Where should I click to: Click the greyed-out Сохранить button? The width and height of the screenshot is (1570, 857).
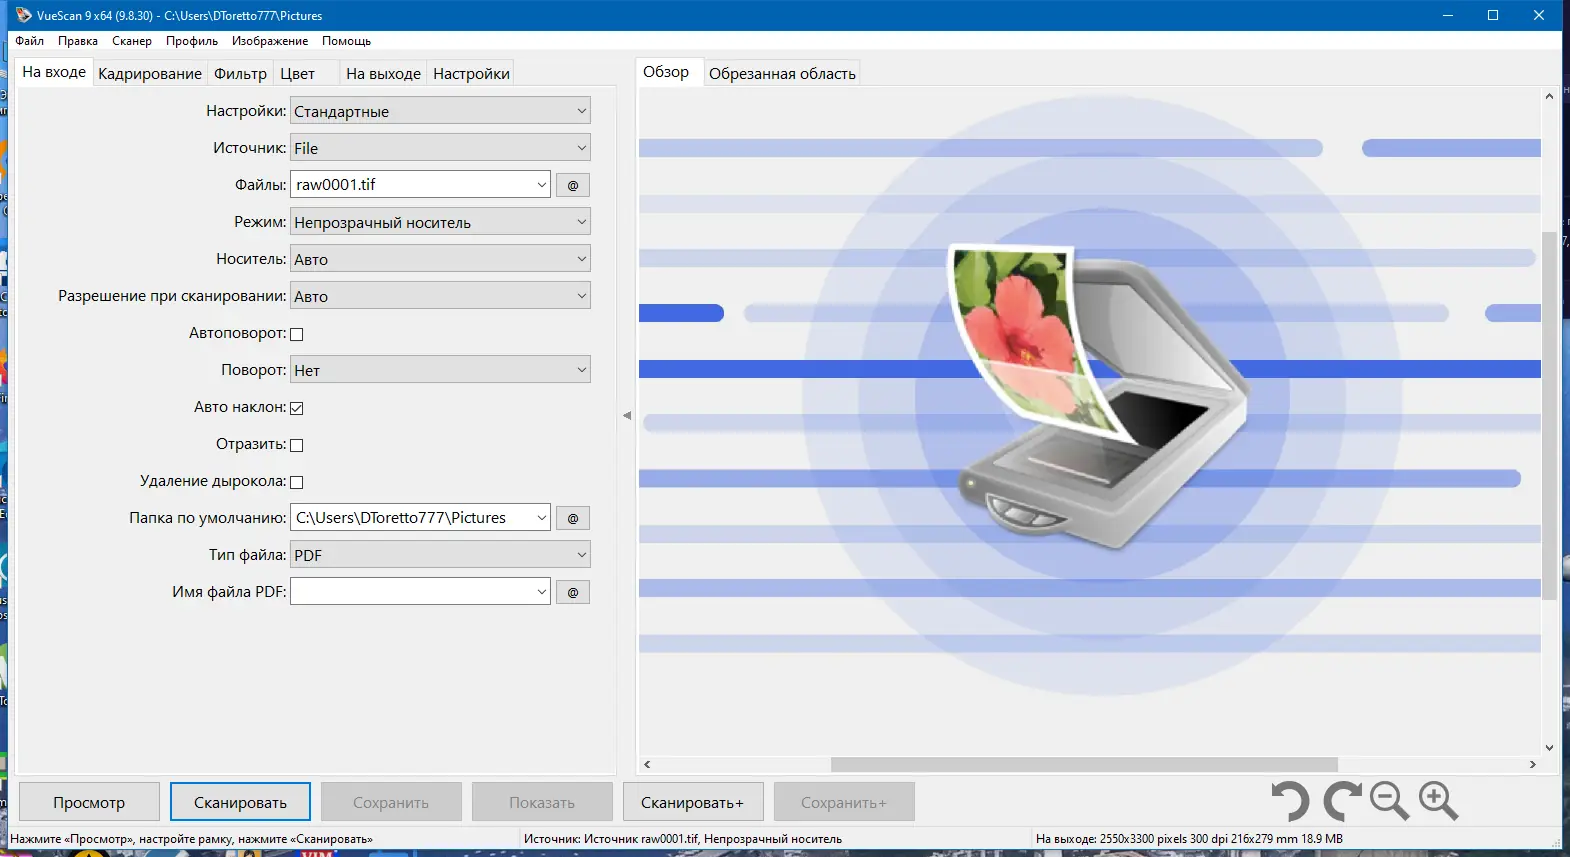[391, 802]
